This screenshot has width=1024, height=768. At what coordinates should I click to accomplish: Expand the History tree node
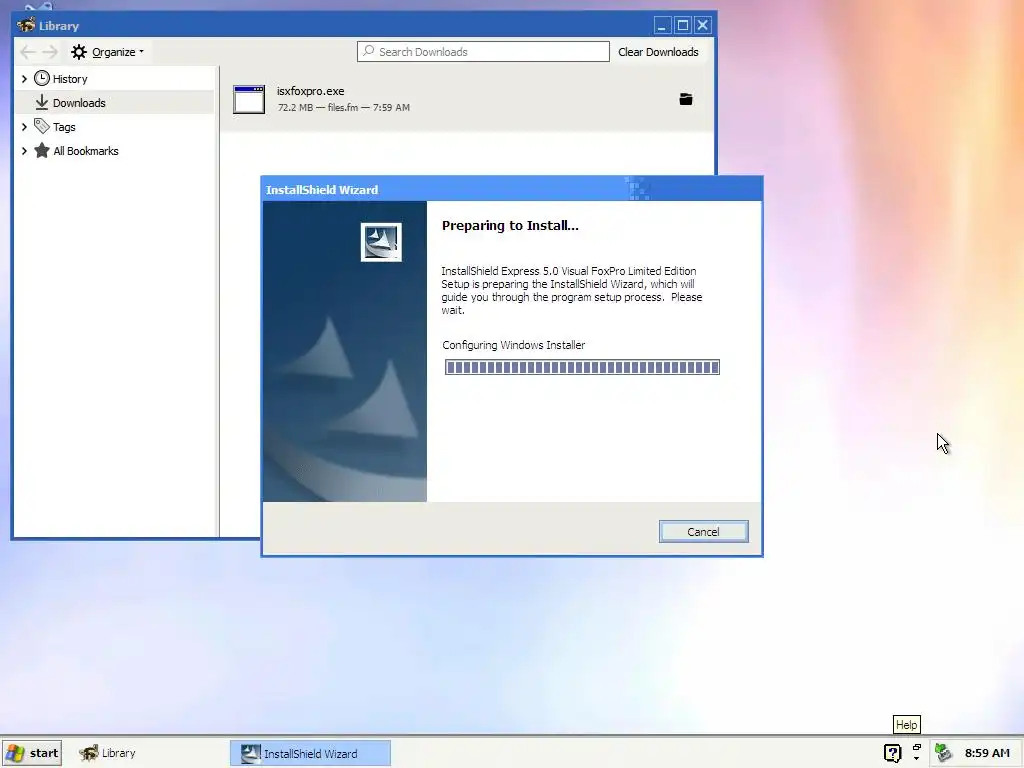[24, 79]
